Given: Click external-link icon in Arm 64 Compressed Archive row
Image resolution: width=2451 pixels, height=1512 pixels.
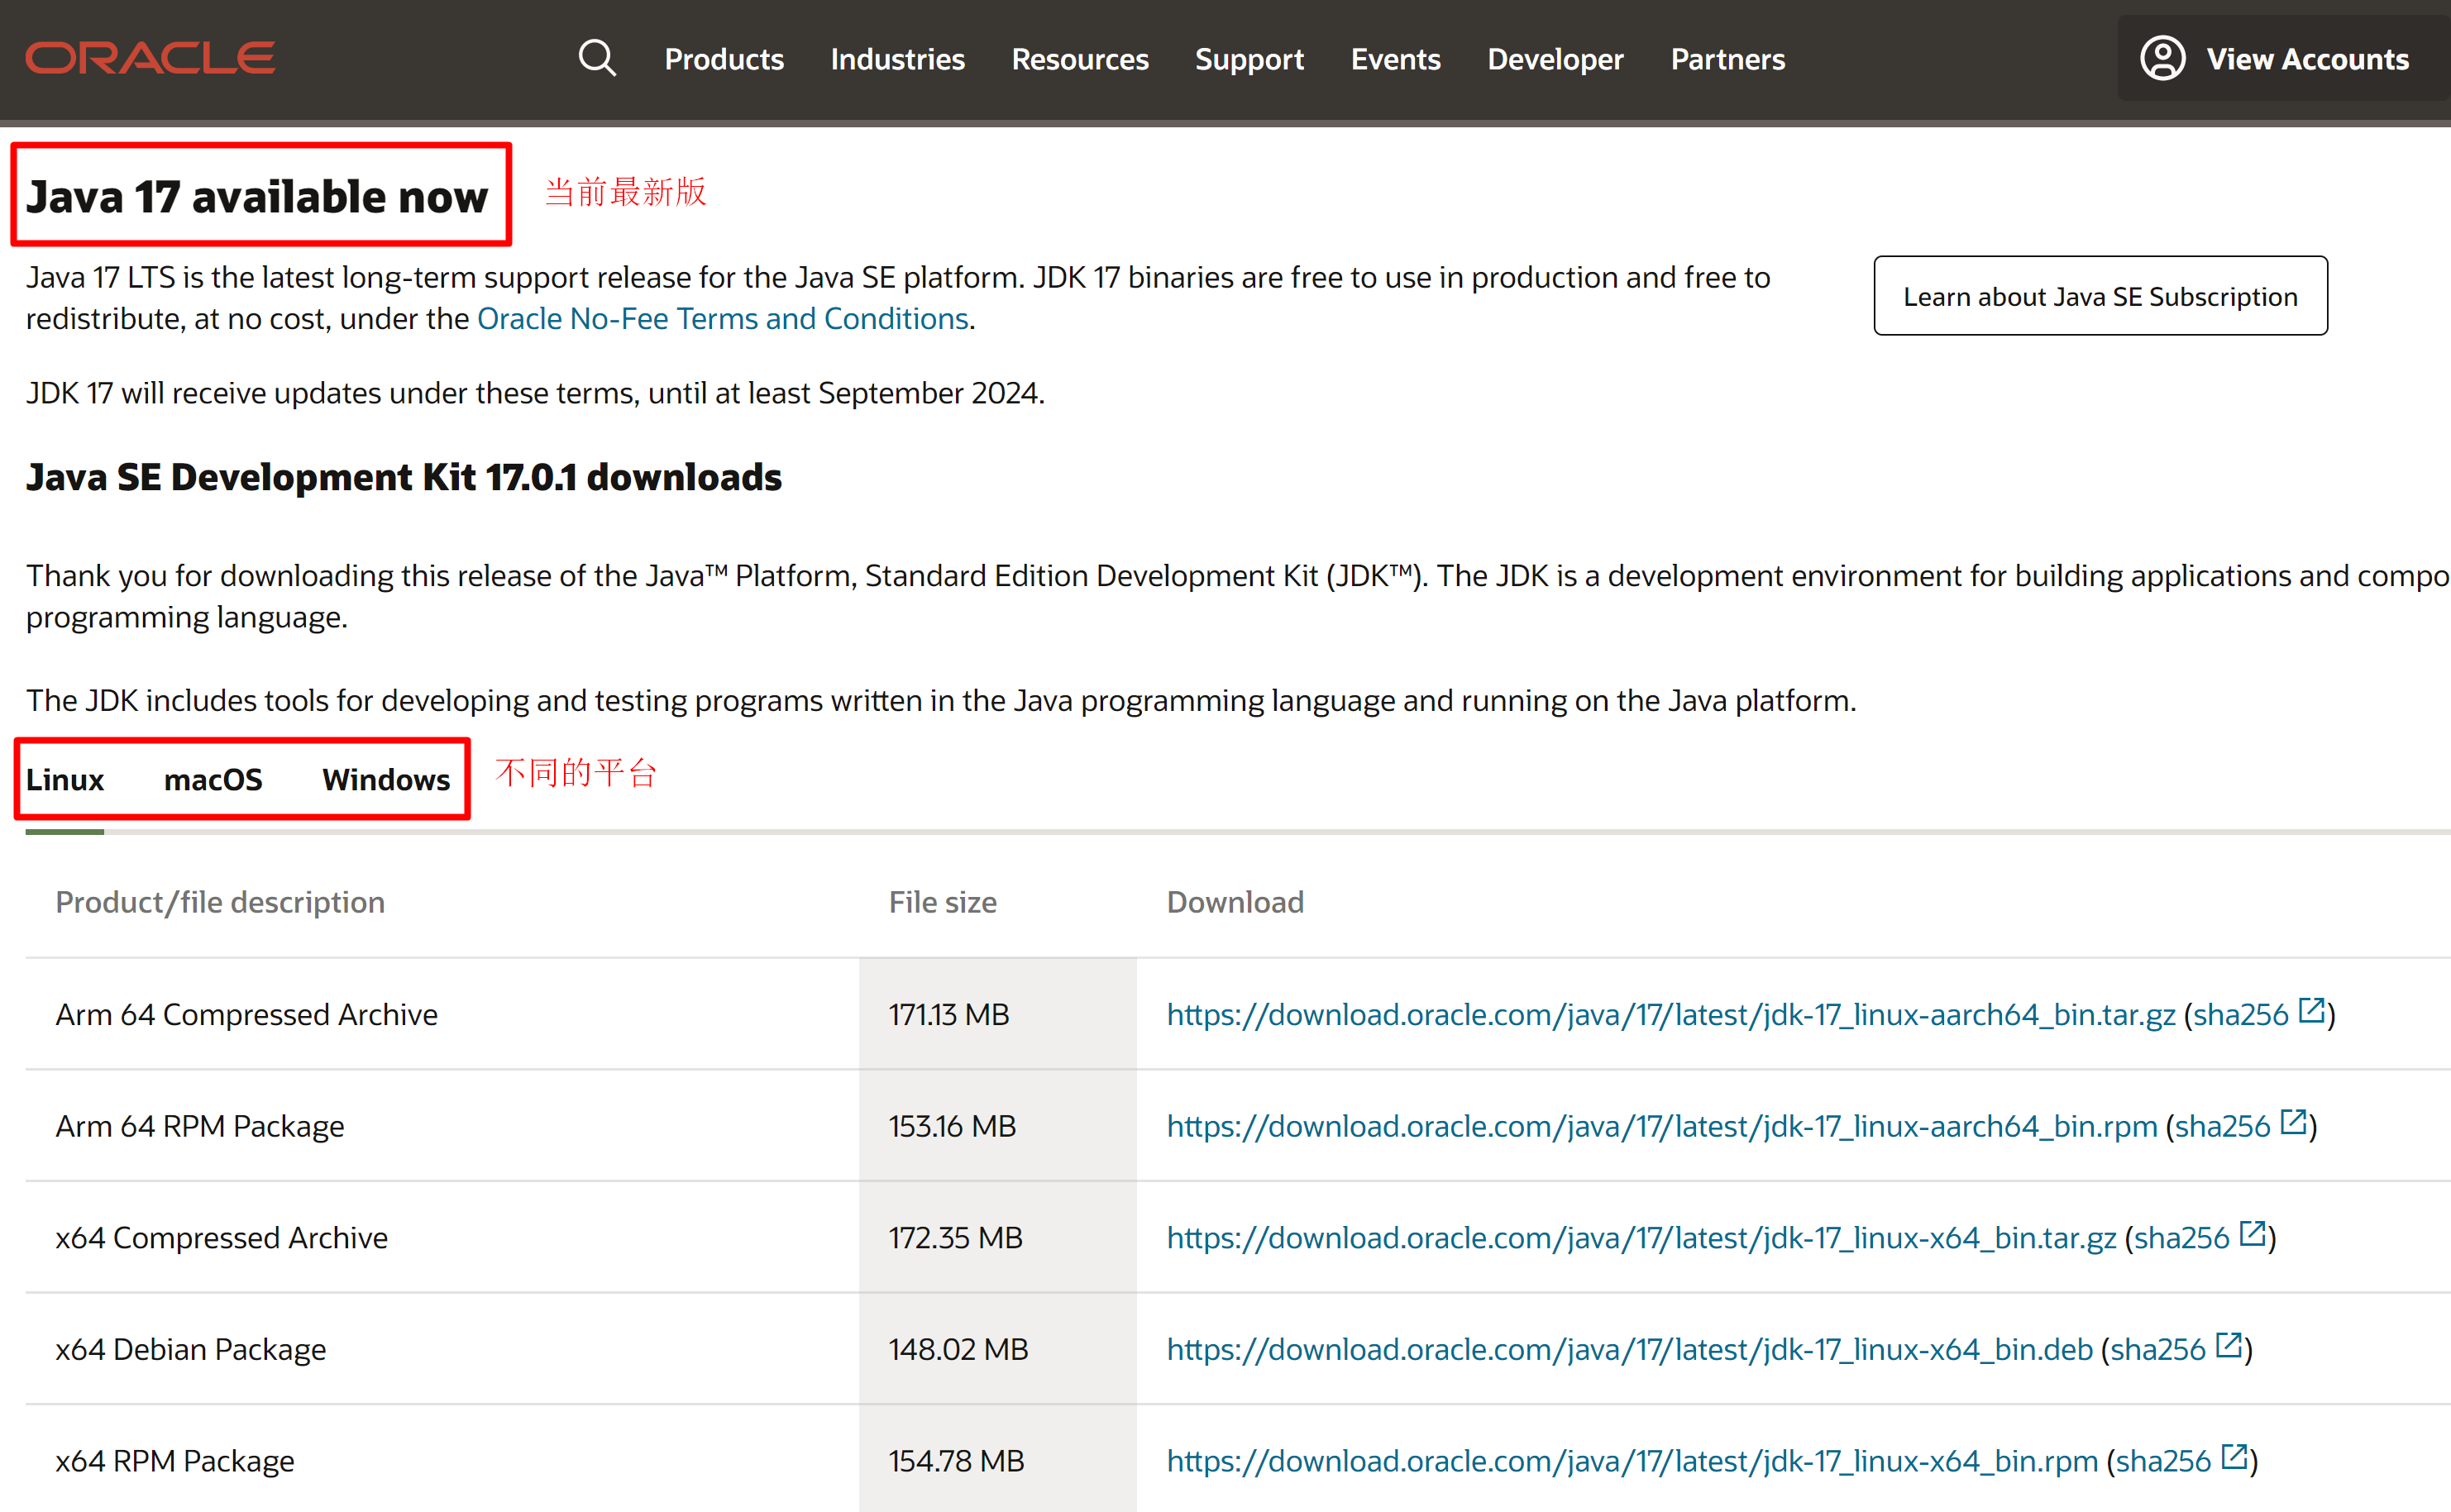Looking at the screenshot, I should point(2311,1010).
